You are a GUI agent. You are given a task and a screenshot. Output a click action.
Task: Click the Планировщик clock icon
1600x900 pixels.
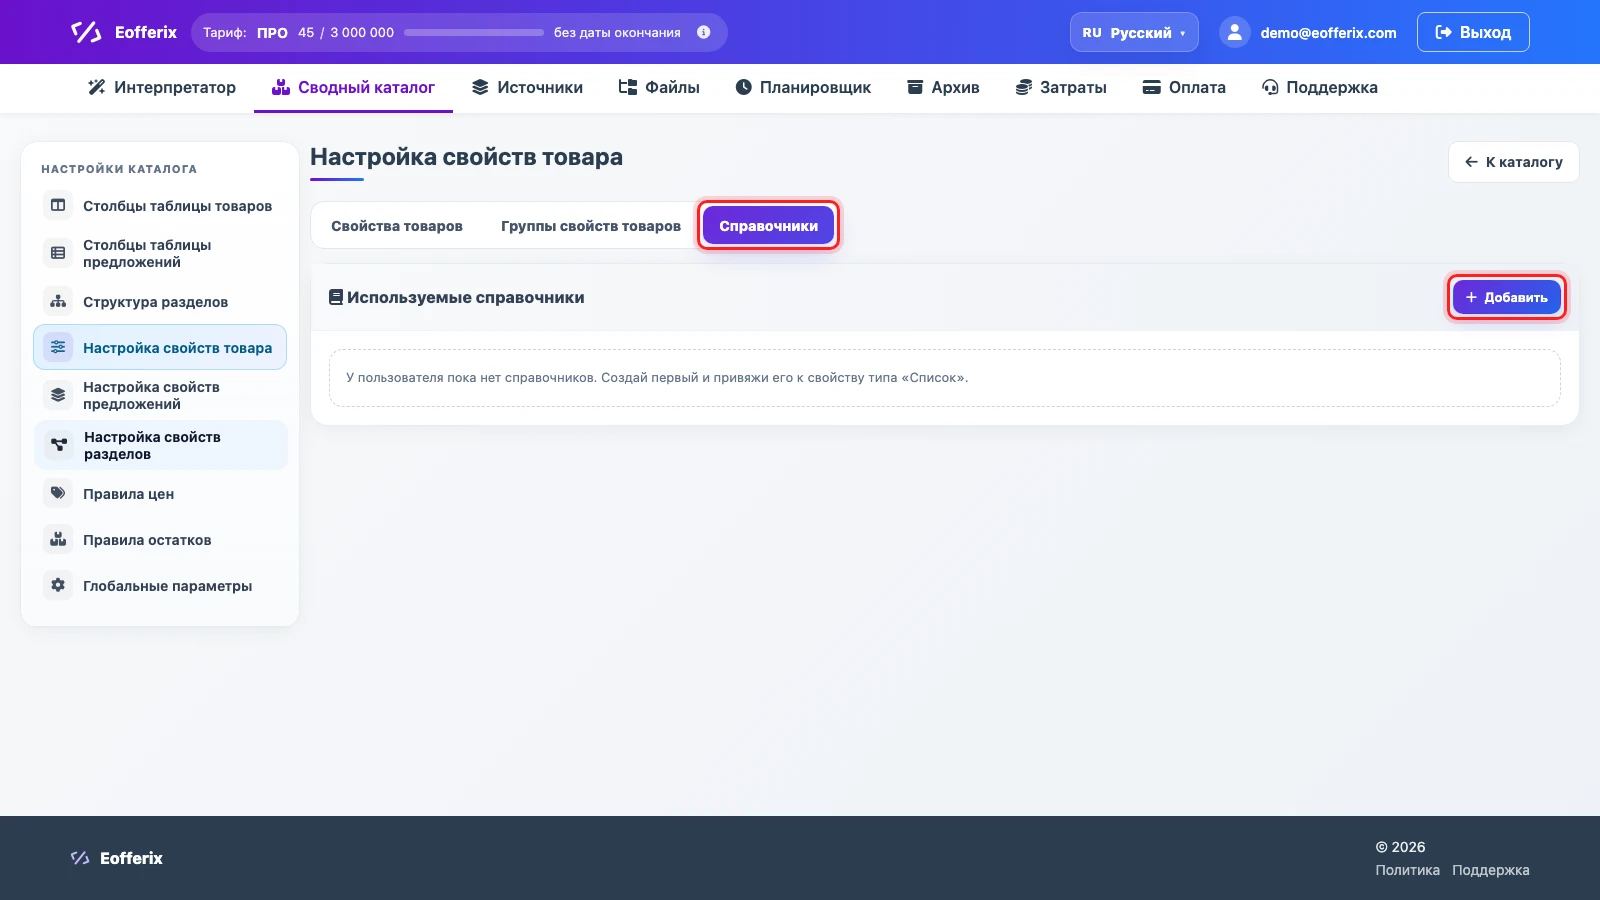pyautogui.click(x=744, y=87)
